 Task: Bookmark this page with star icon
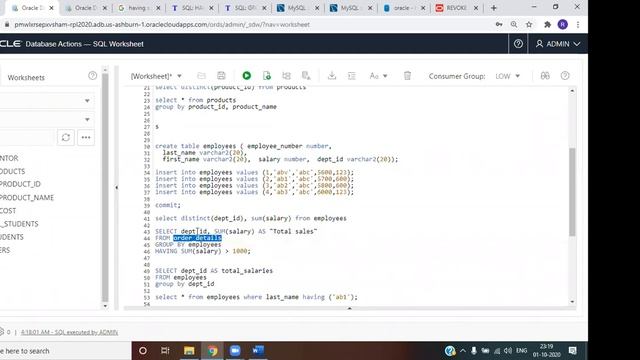[529, 24]
